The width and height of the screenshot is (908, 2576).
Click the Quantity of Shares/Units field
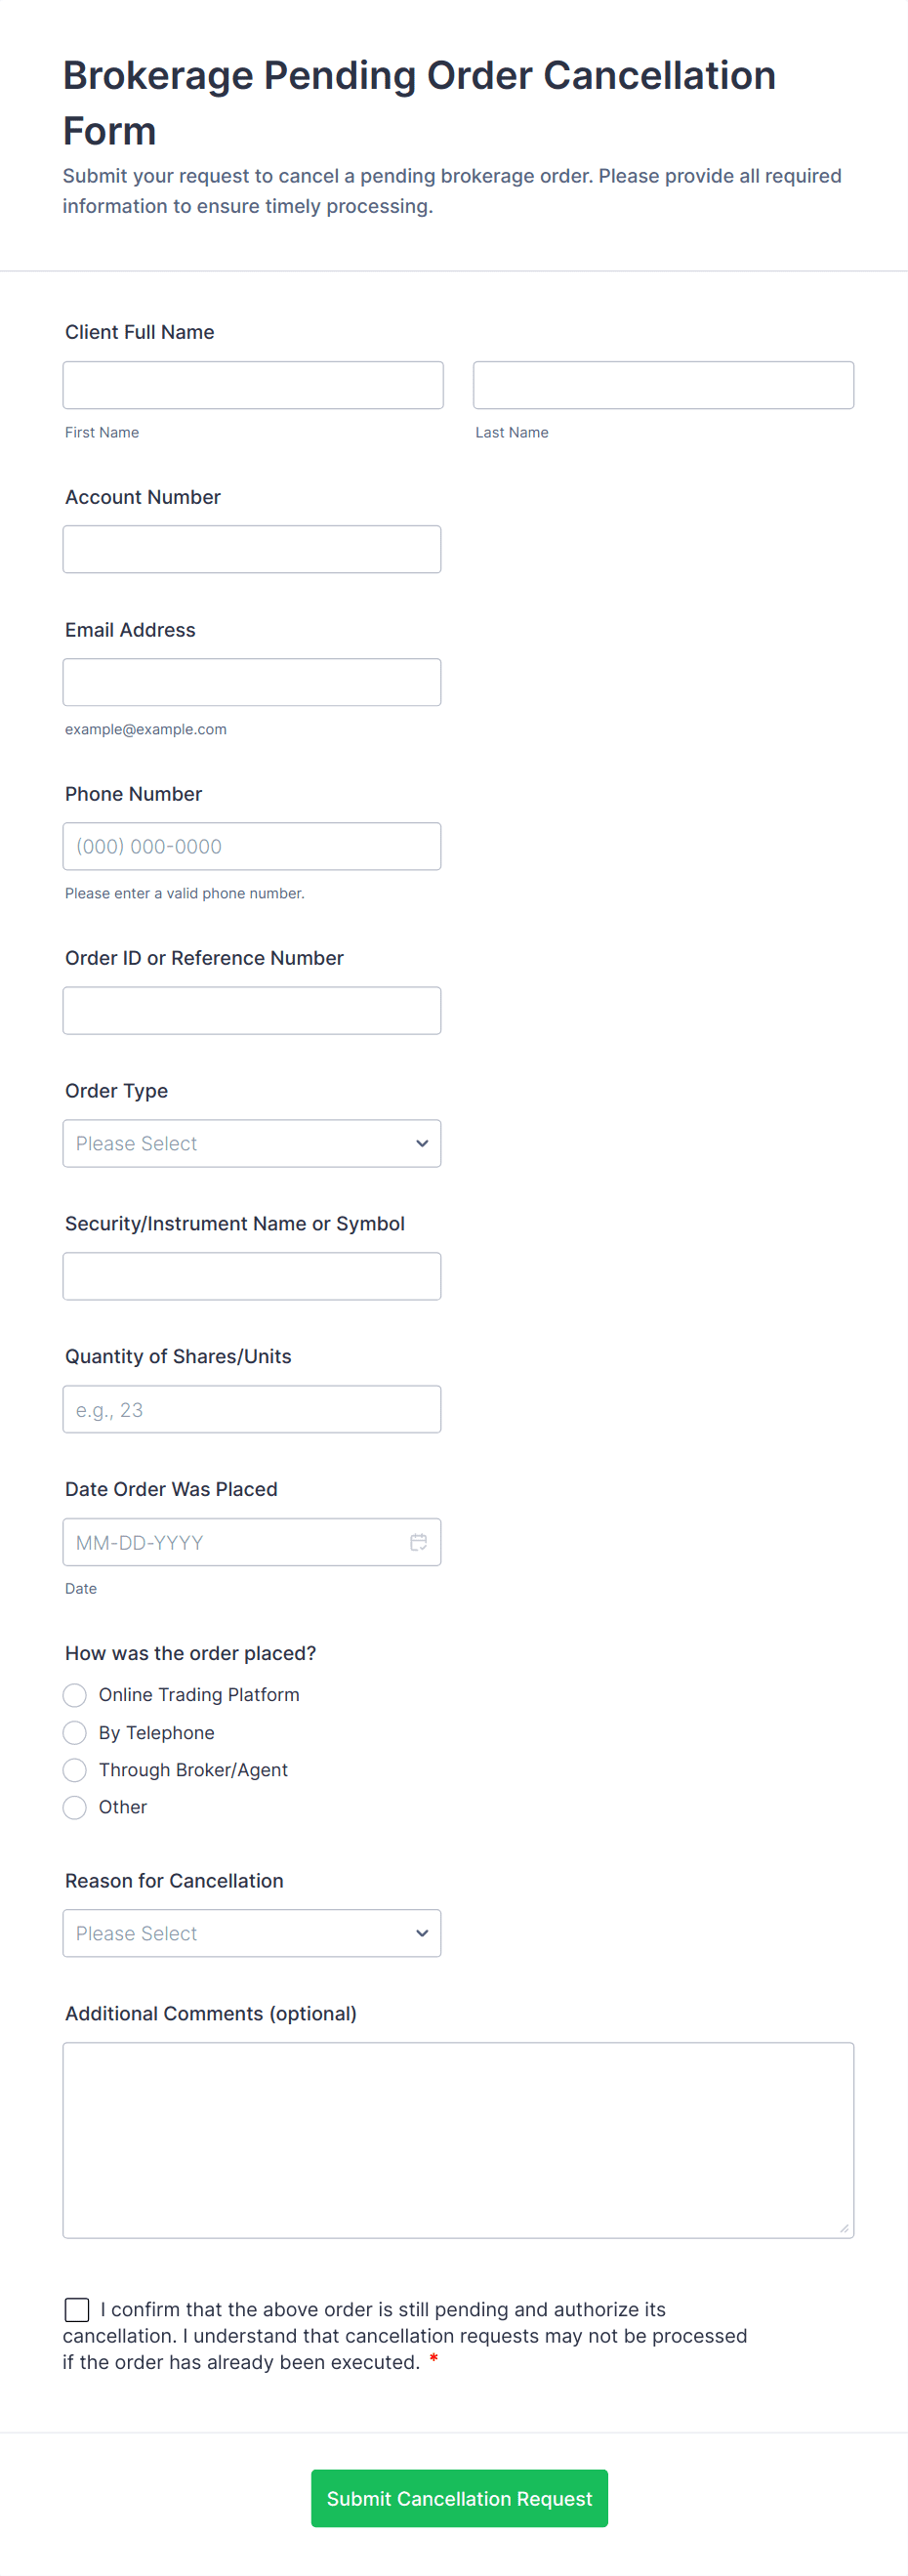point(252,1409)
